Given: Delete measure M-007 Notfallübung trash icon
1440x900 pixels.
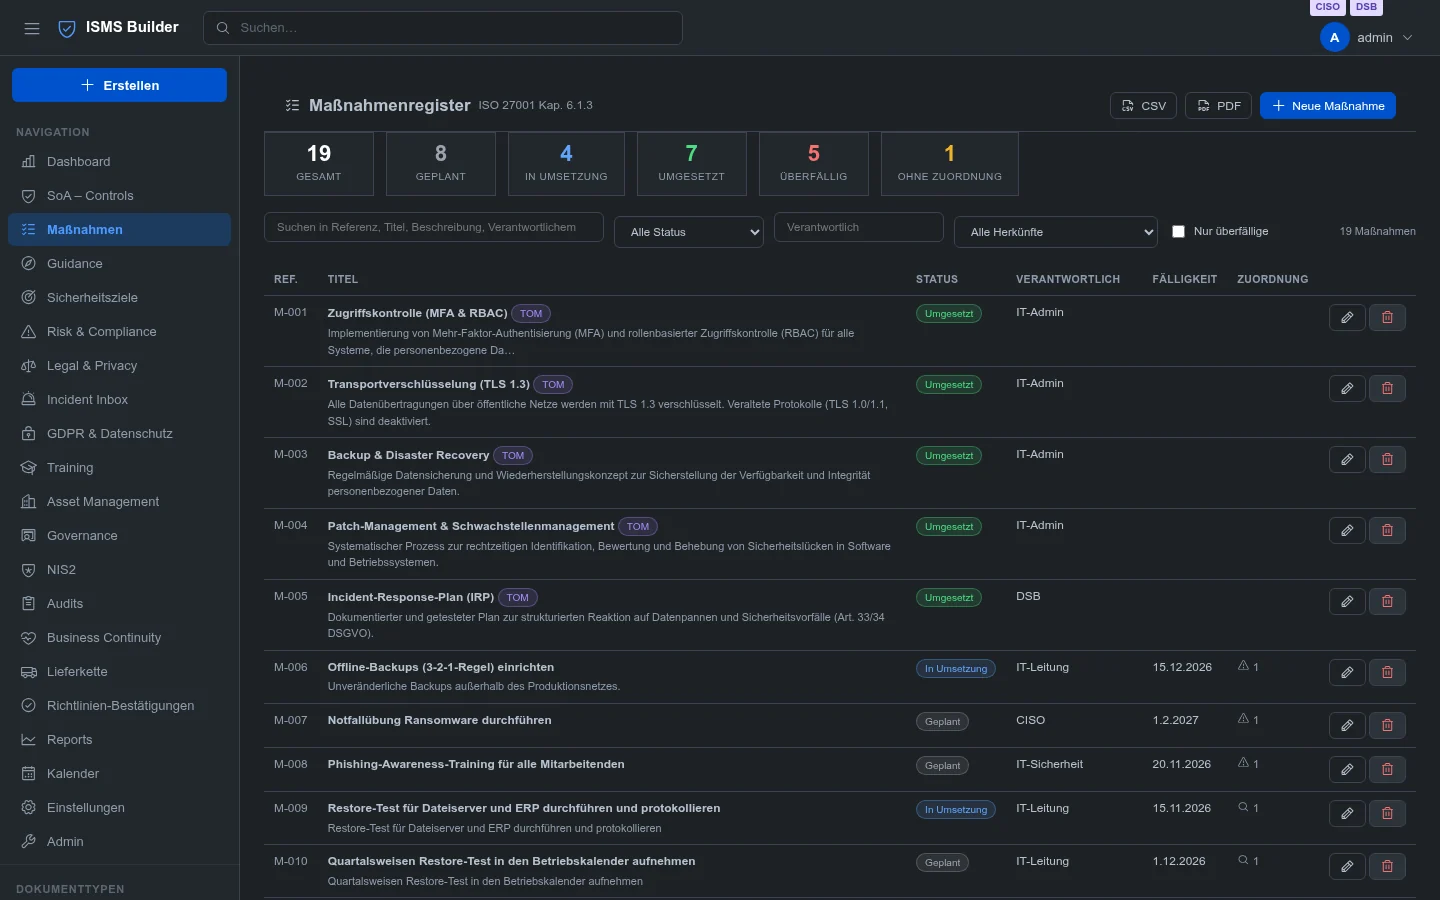Looking at the screenshot, I should tap(1387, 726).
